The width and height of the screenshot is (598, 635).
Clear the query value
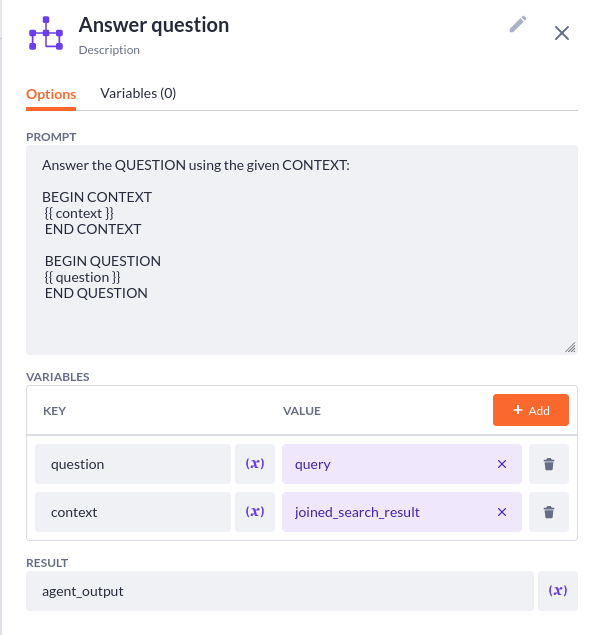pyautogui.click(x=502, y=464)
